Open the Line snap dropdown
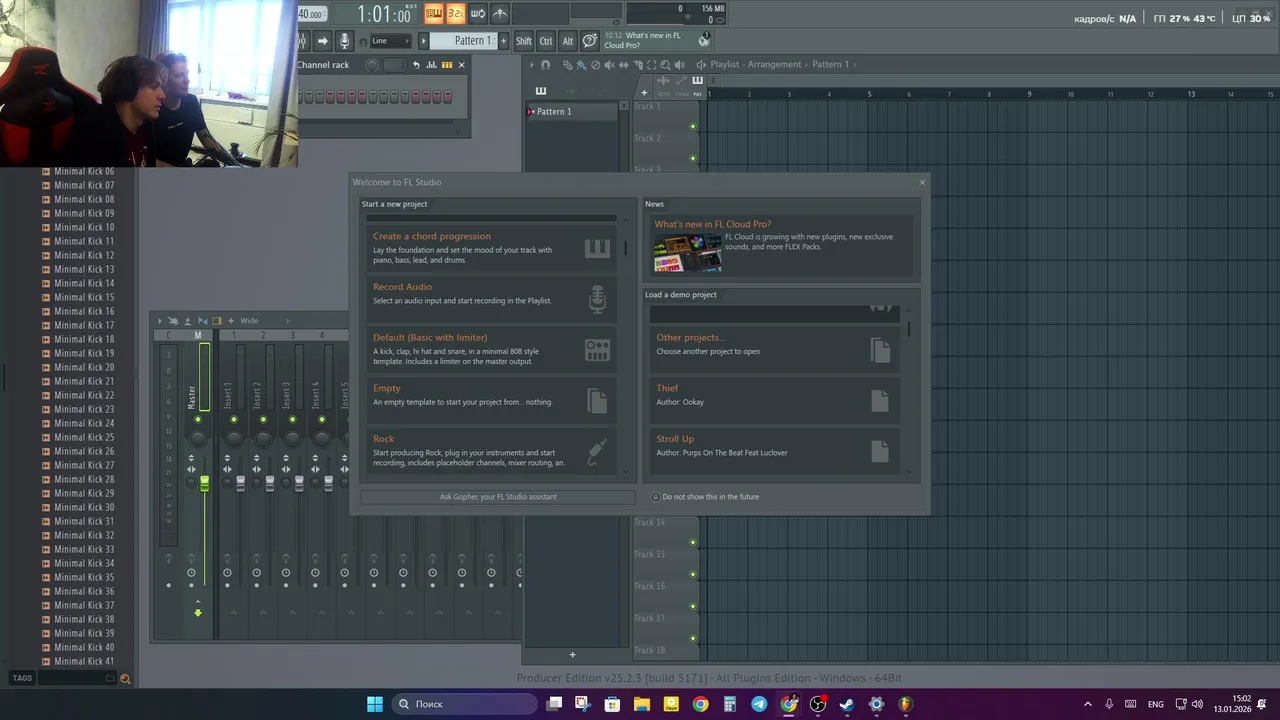The image size is (1280, 720). pos(390,41)
